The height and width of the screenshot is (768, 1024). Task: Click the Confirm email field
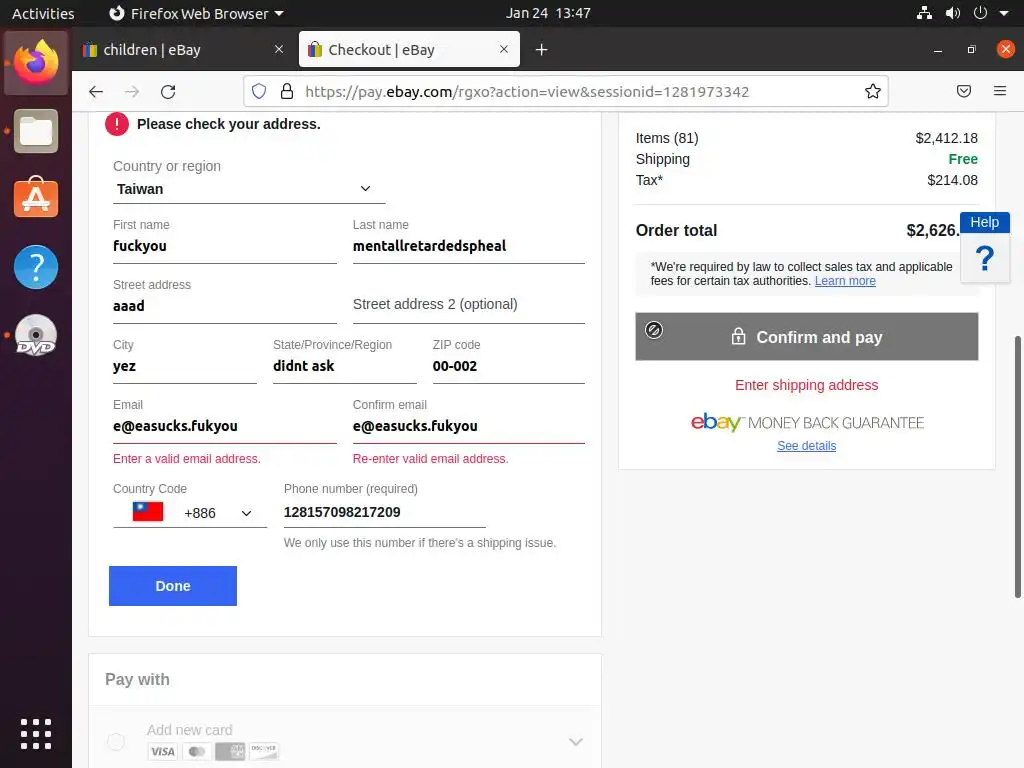tap(469, 426)
